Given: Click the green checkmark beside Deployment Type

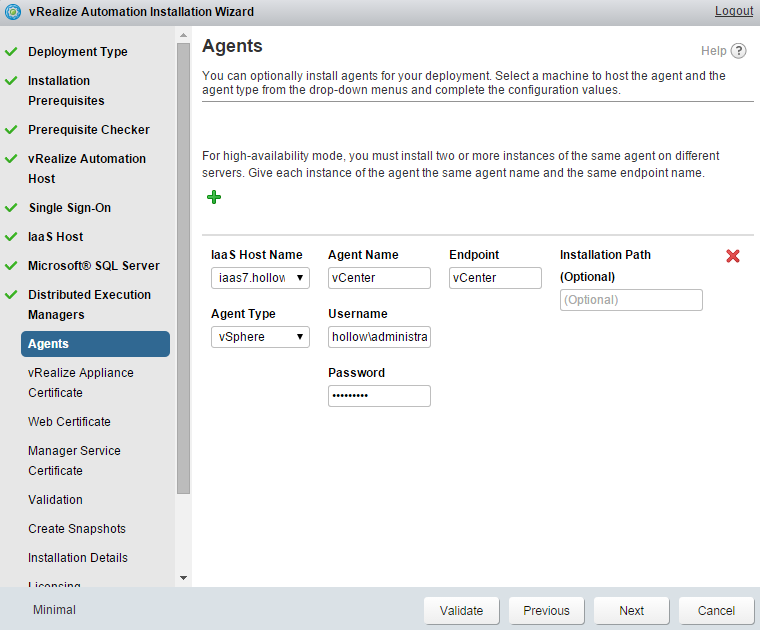Looking at the screenshot, I should point(11,51).
